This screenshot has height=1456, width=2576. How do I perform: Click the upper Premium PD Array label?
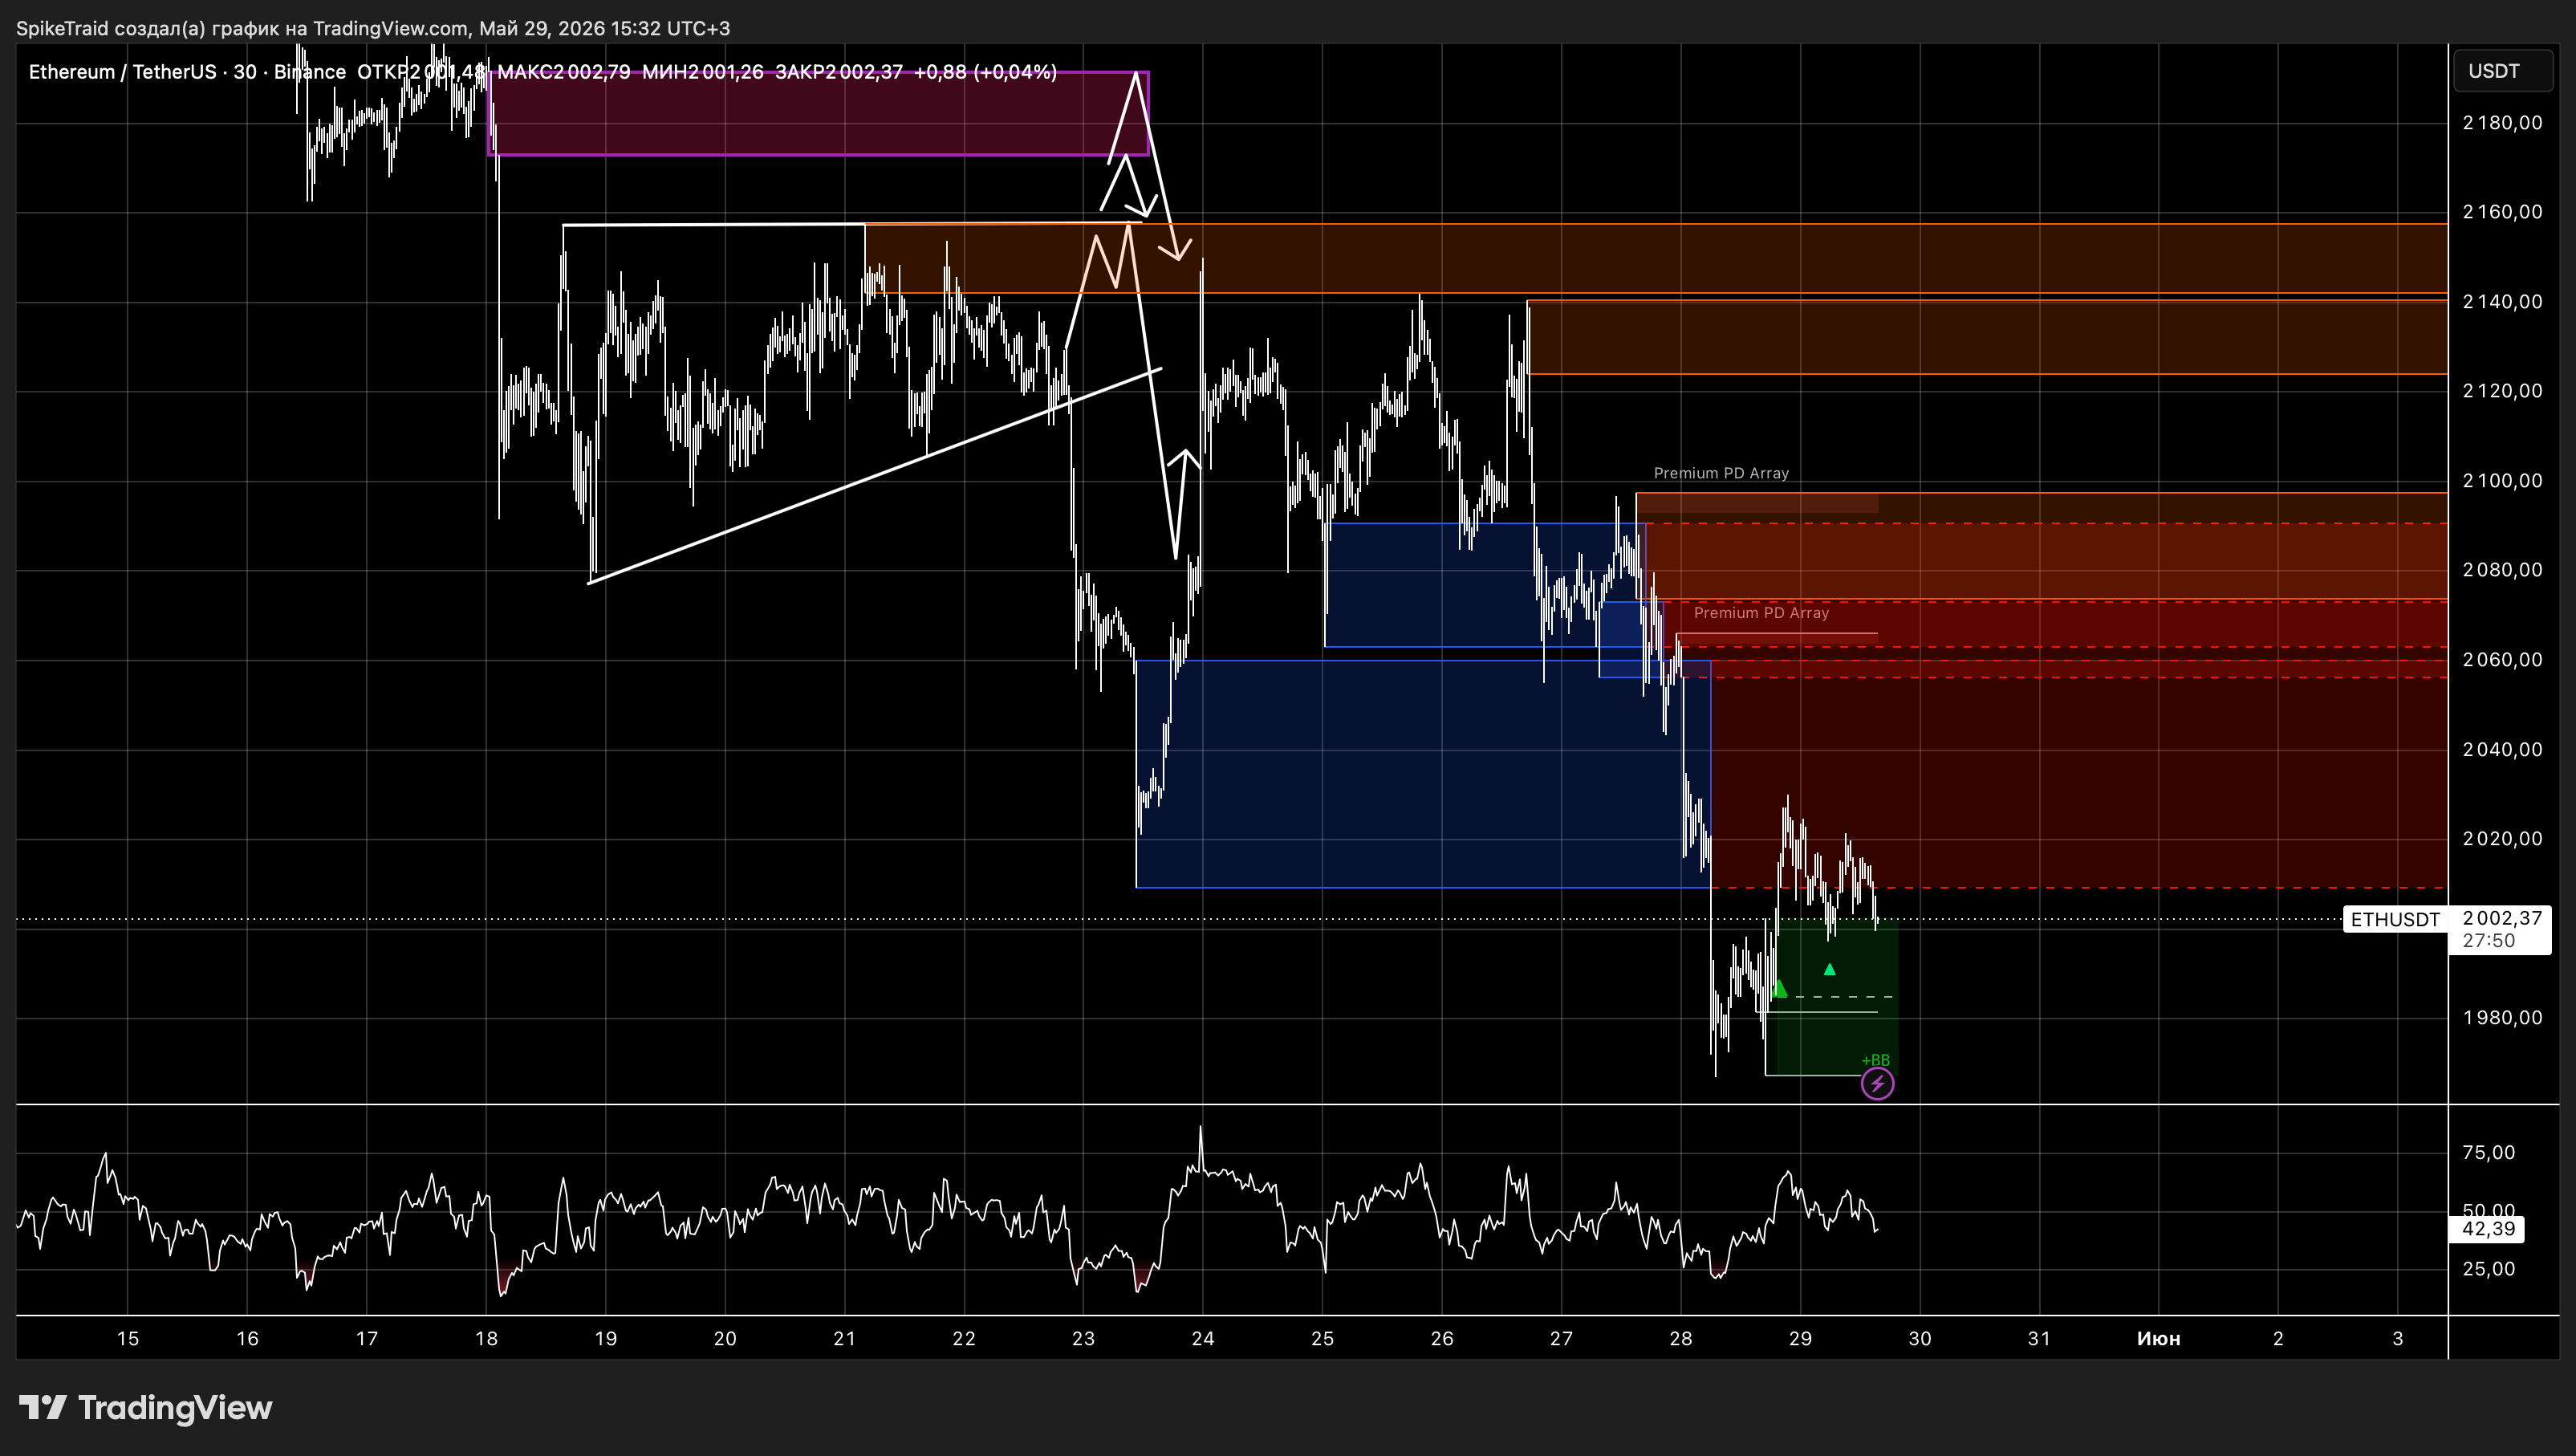pyautogui.click(x=1721, y=473)
